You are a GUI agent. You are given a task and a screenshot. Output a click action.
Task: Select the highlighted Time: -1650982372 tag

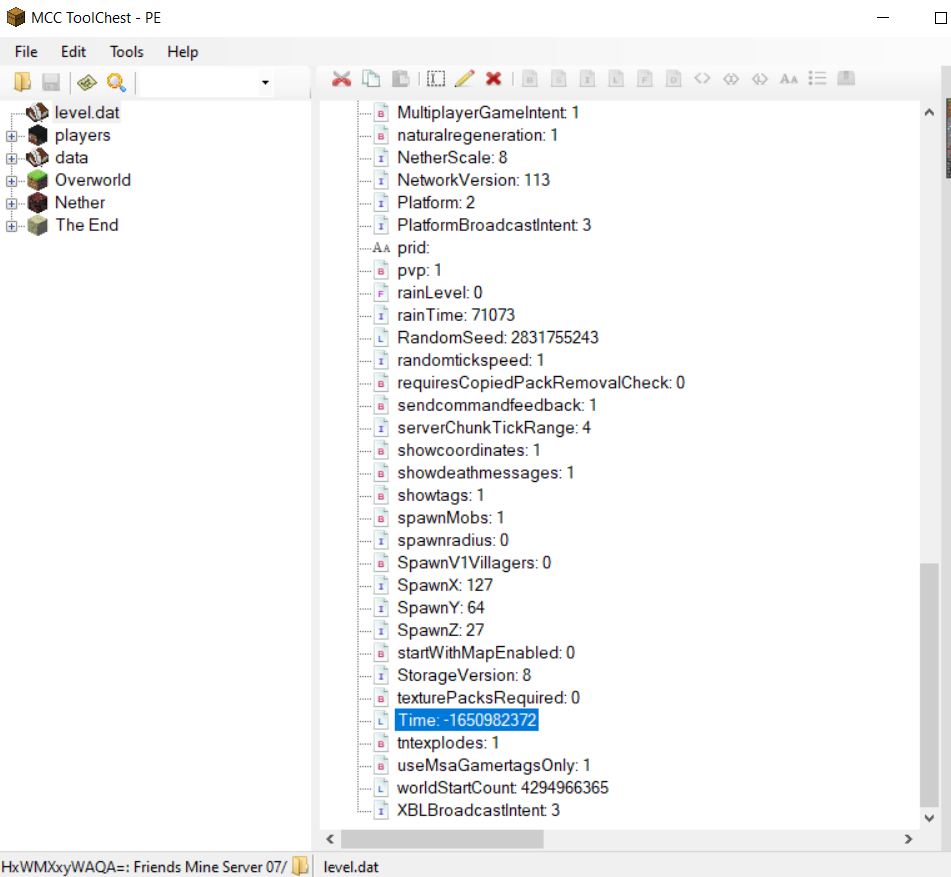[466, 720]
